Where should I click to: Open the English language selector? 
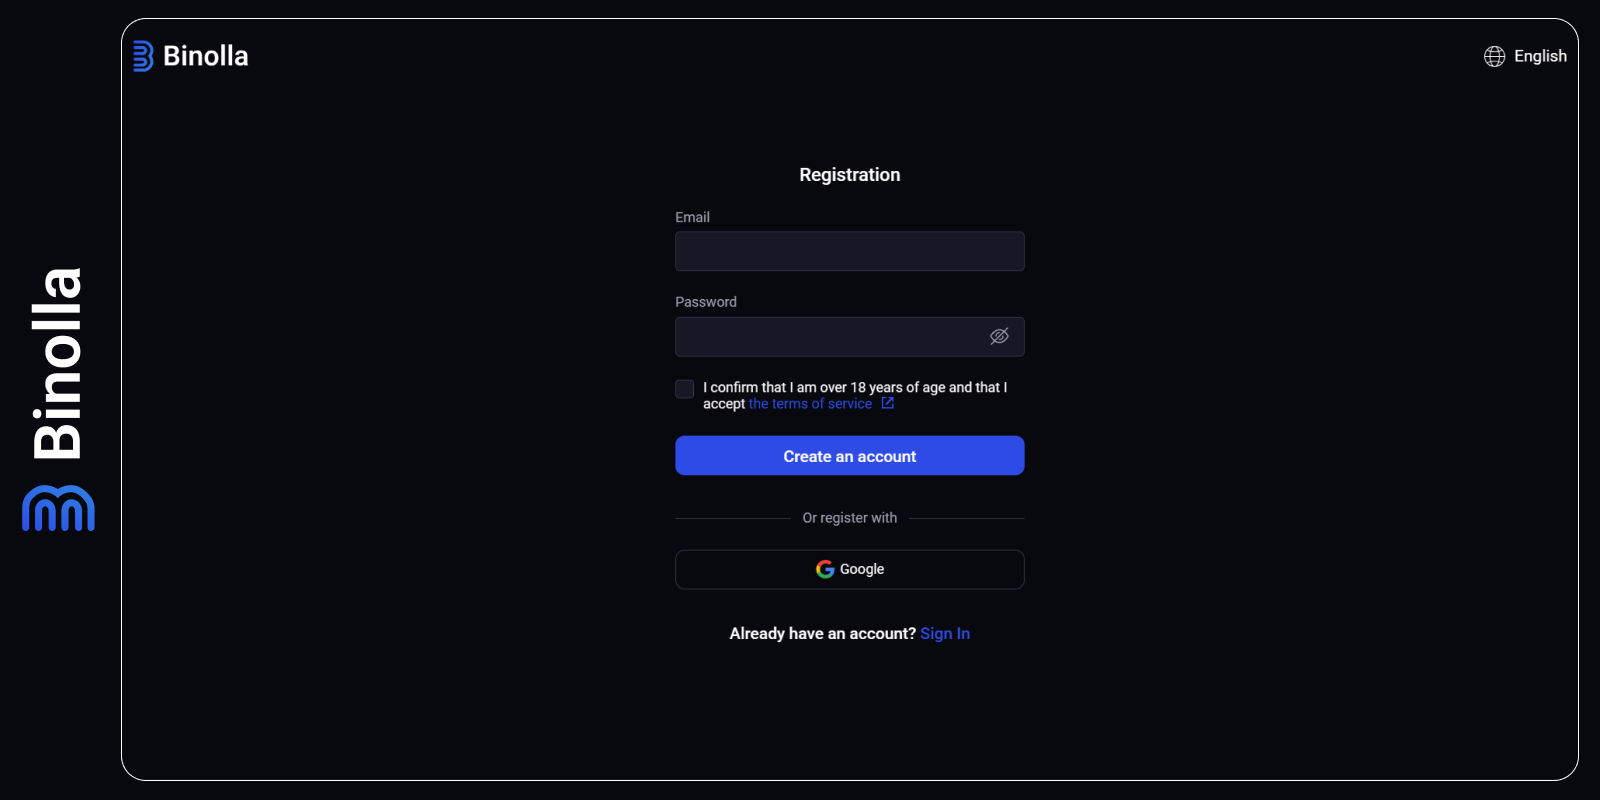pos(1540,56)
